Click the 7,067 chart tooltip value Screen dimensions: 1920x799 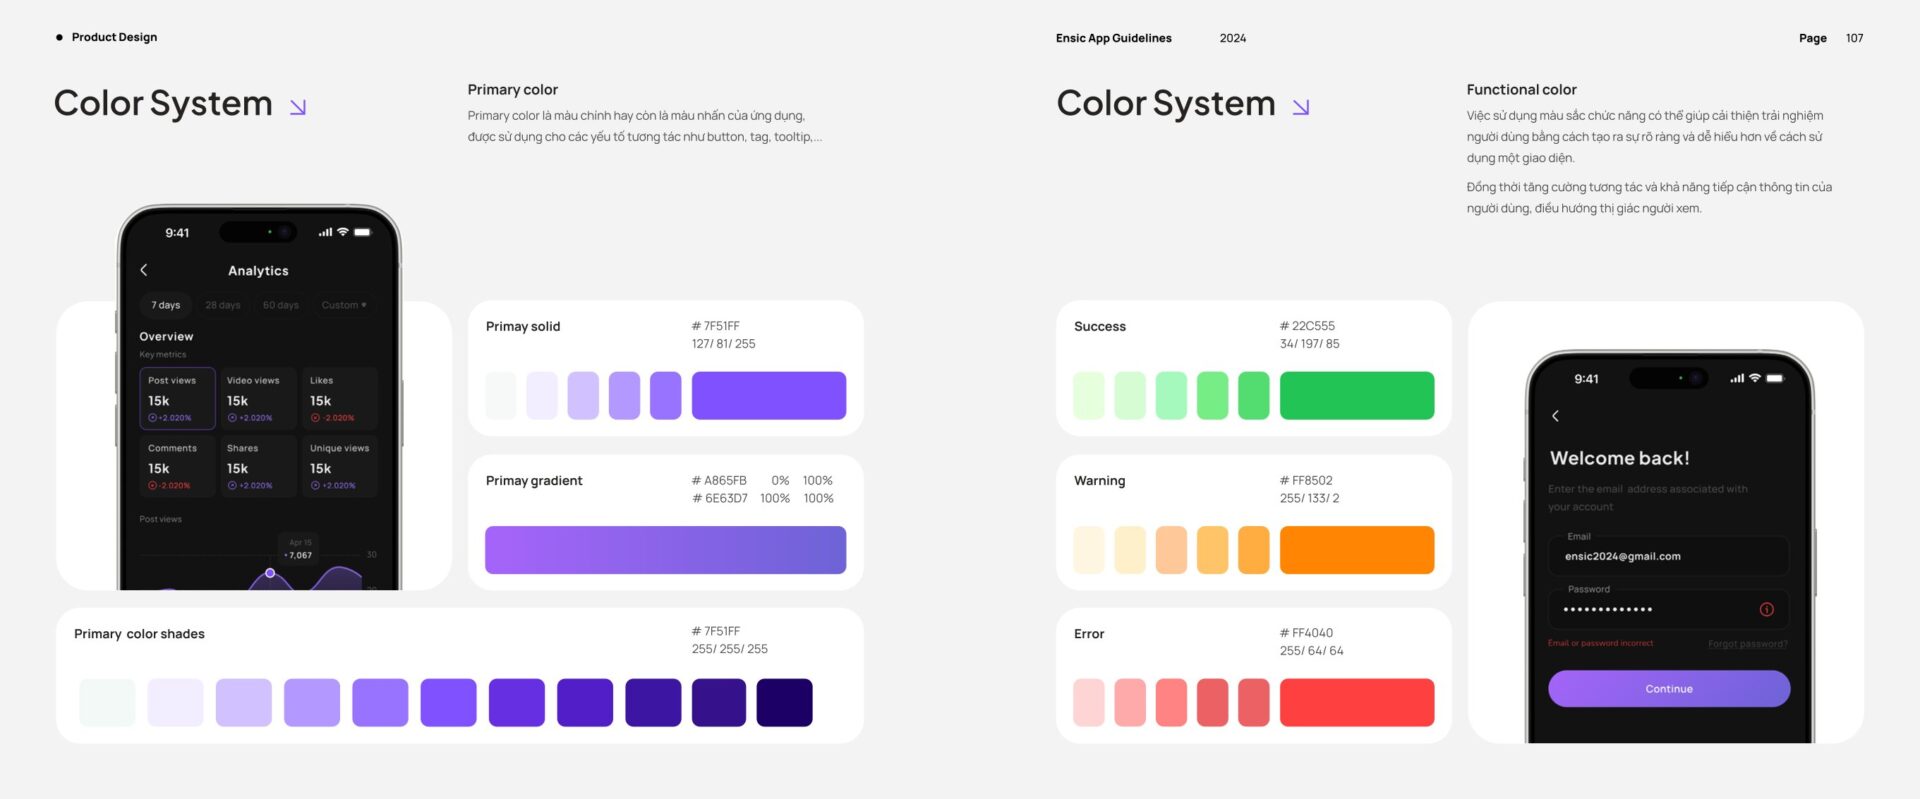point(299,555)
